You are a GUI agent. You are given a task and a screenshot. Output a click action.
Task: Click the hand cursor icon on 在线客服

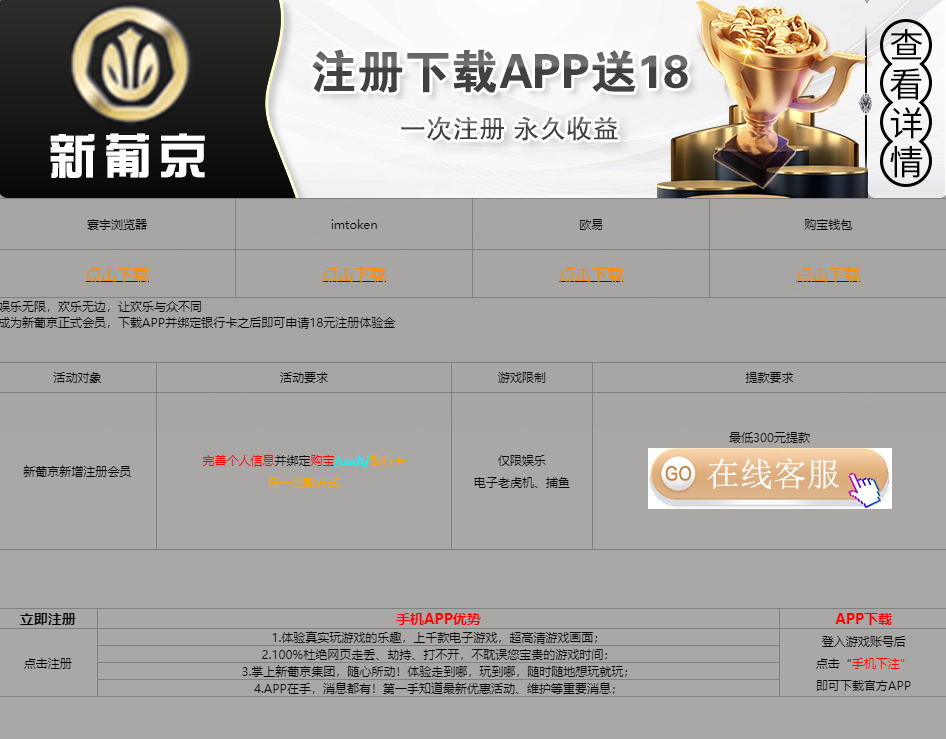tap(865, 489)
